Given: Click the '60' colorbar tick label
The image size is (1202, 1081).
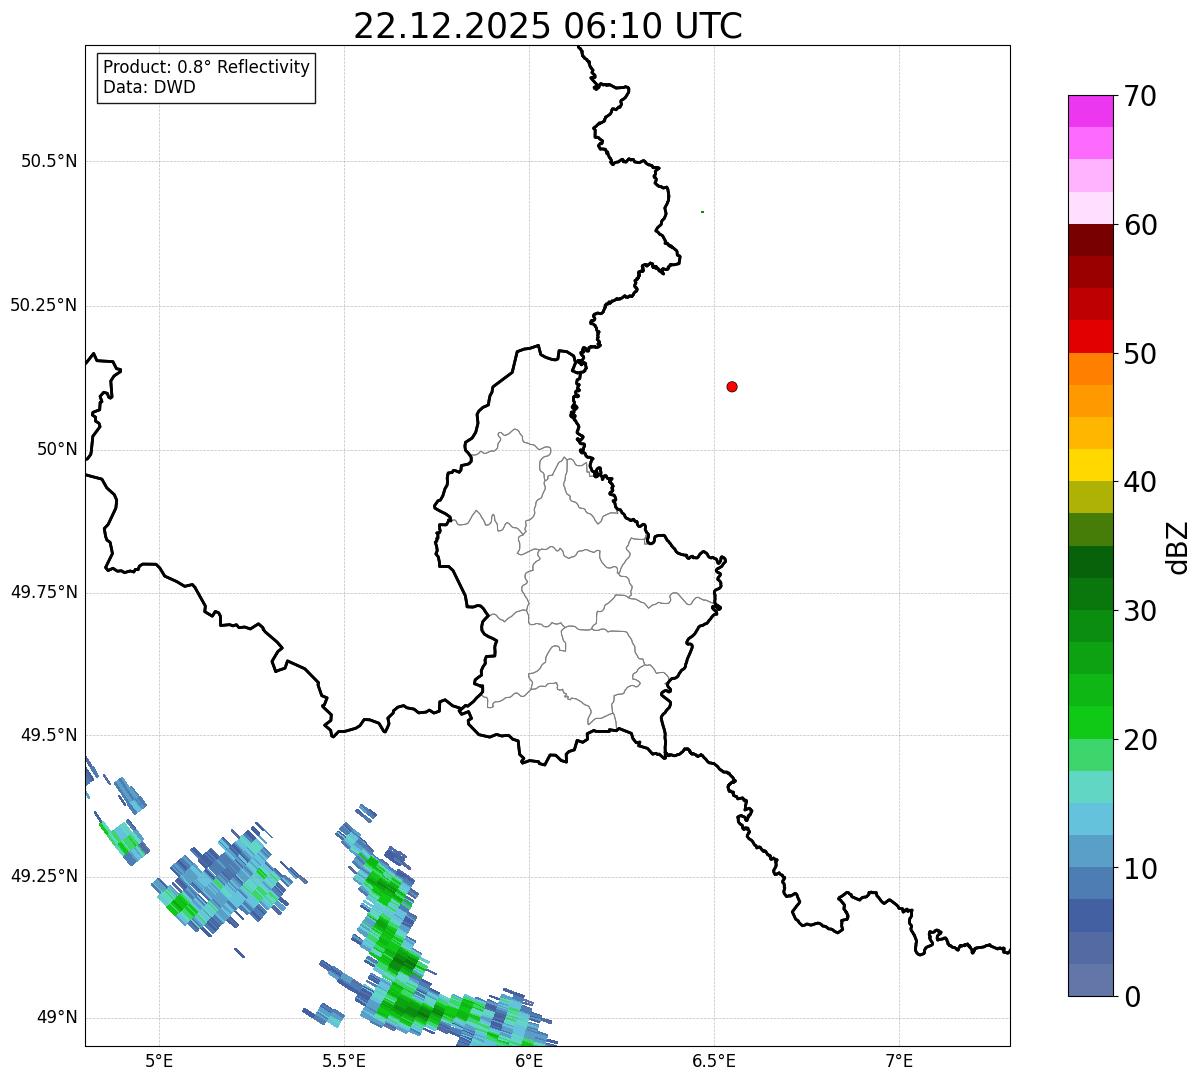Looking at the screenshot, I should [x=1140, y=225].
